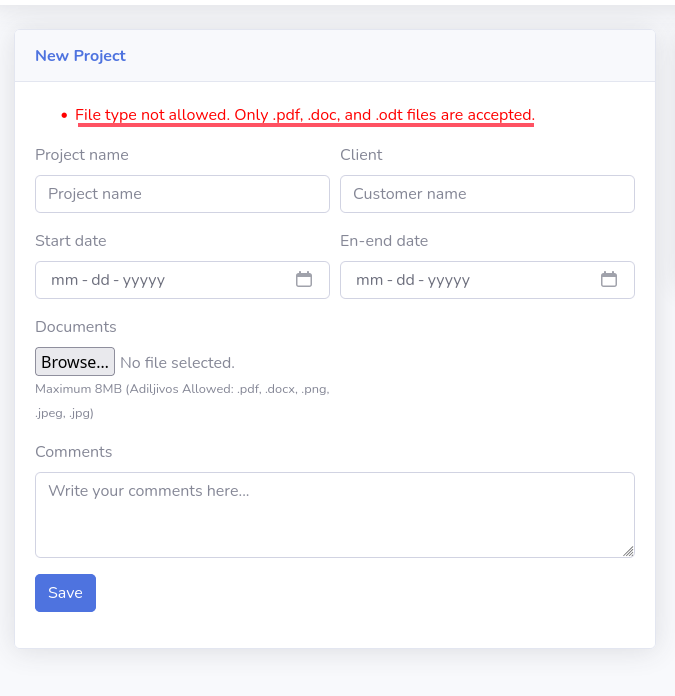Focus the Customer name text field
The width and height of the screenshot is (675, 696).
[x=487, y=194]
